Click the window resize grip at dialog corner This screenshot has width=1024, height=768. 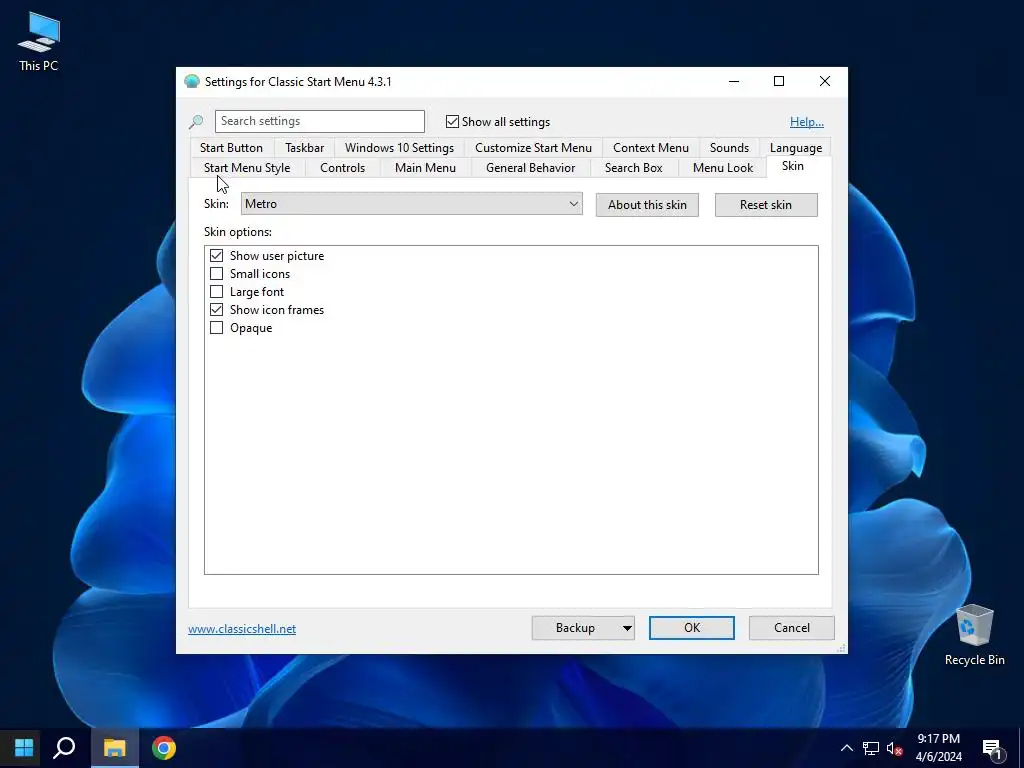click(841, 647)
